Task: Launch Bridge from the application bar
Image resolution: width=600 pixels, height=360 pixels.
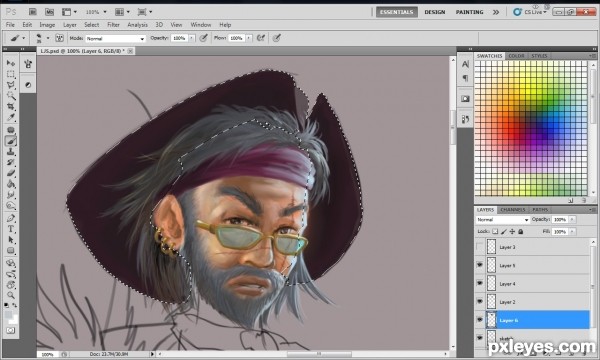Action: (x=33, y=12)
